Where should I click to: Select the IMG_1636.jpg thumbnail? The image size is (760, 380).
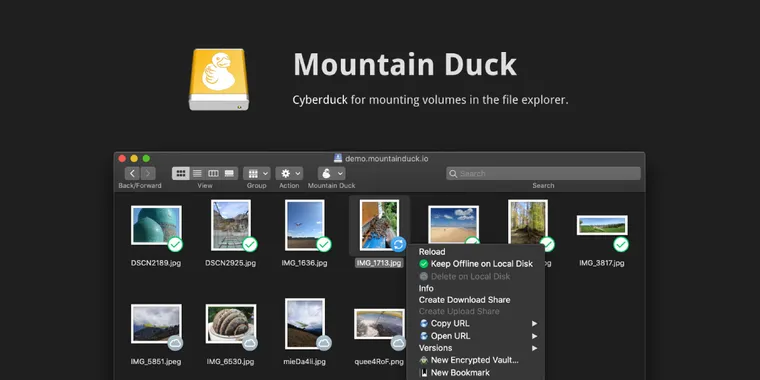(x=304, y=225)
